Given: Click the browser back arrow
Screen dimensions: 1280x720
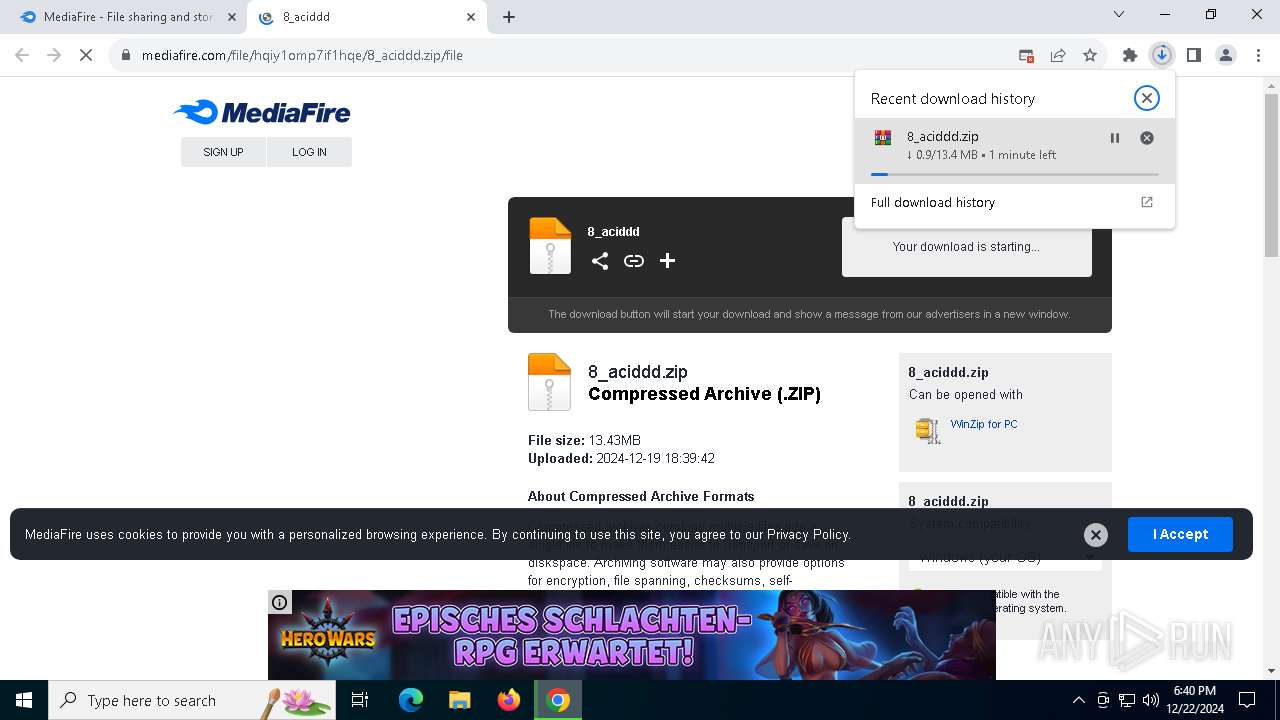Looking at the screenshot, I should pyautogui.click(x=22, y=55).
